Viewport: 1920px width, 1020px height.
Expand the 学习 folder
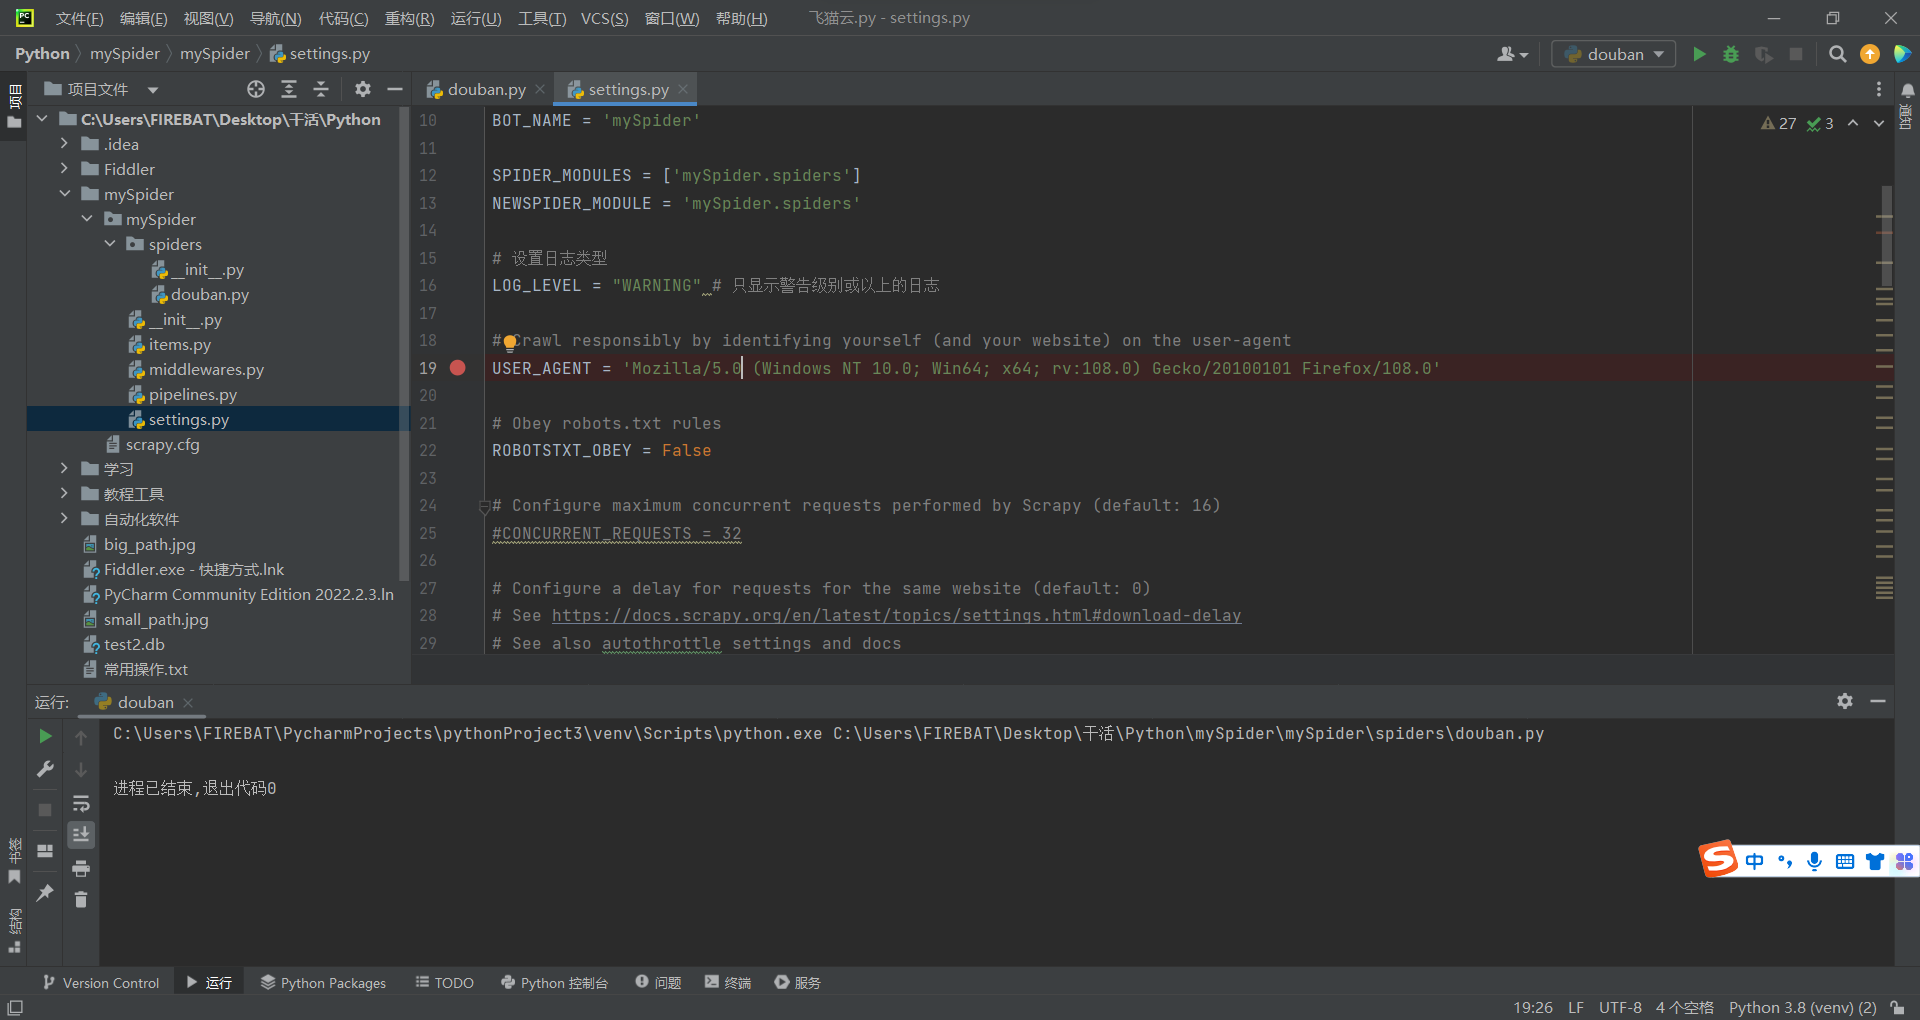click(x=64, y=469)
